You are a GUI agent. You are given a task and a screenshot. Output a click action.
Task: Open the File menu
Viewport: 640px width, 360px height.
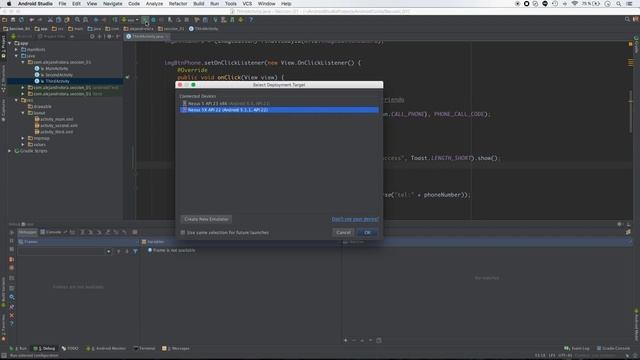coord(62,4)
